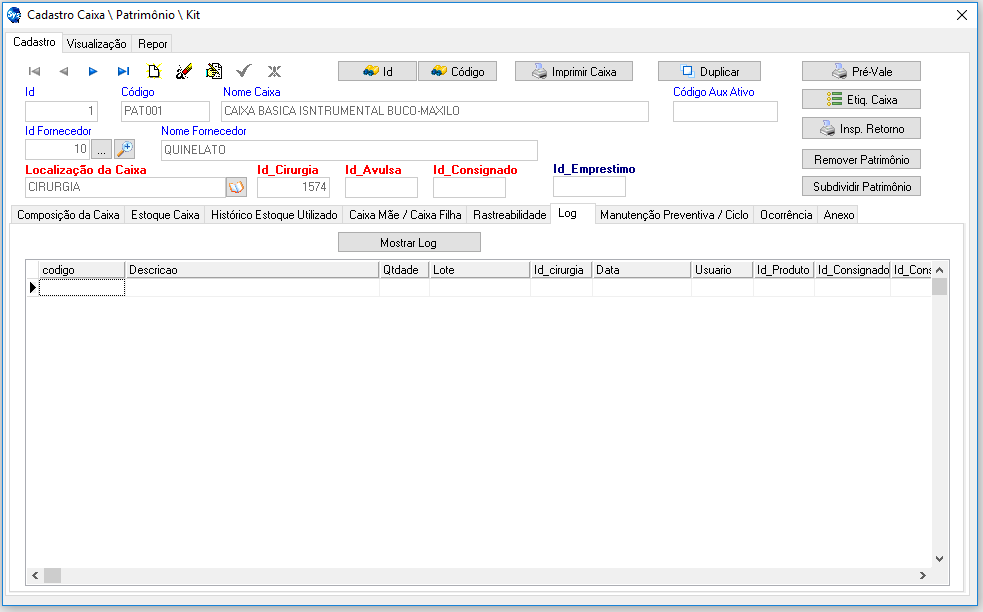Click the Descricao column header
Screen dimensions: 983x612
251,270
